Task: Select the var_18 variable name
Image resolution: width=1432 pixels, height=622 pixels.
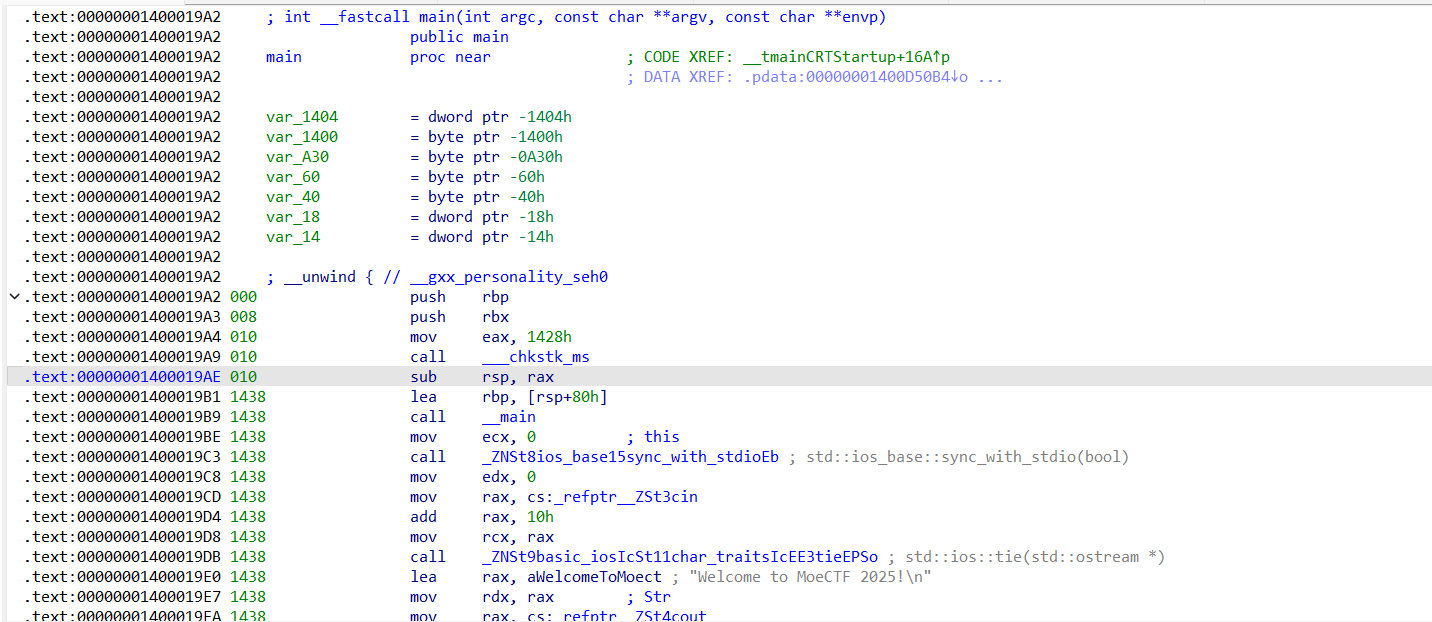Action: tap(293, 217)
